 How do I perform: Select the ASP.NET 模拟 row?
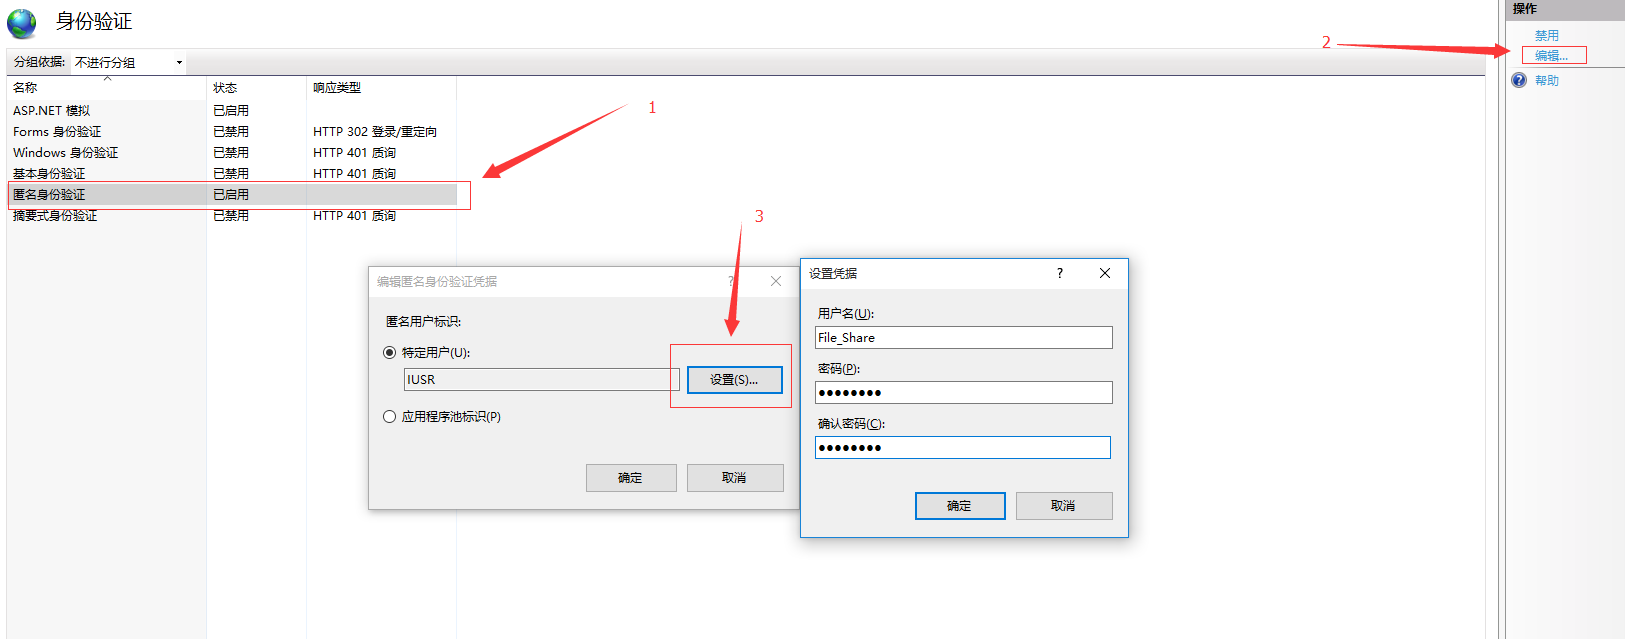232,111
